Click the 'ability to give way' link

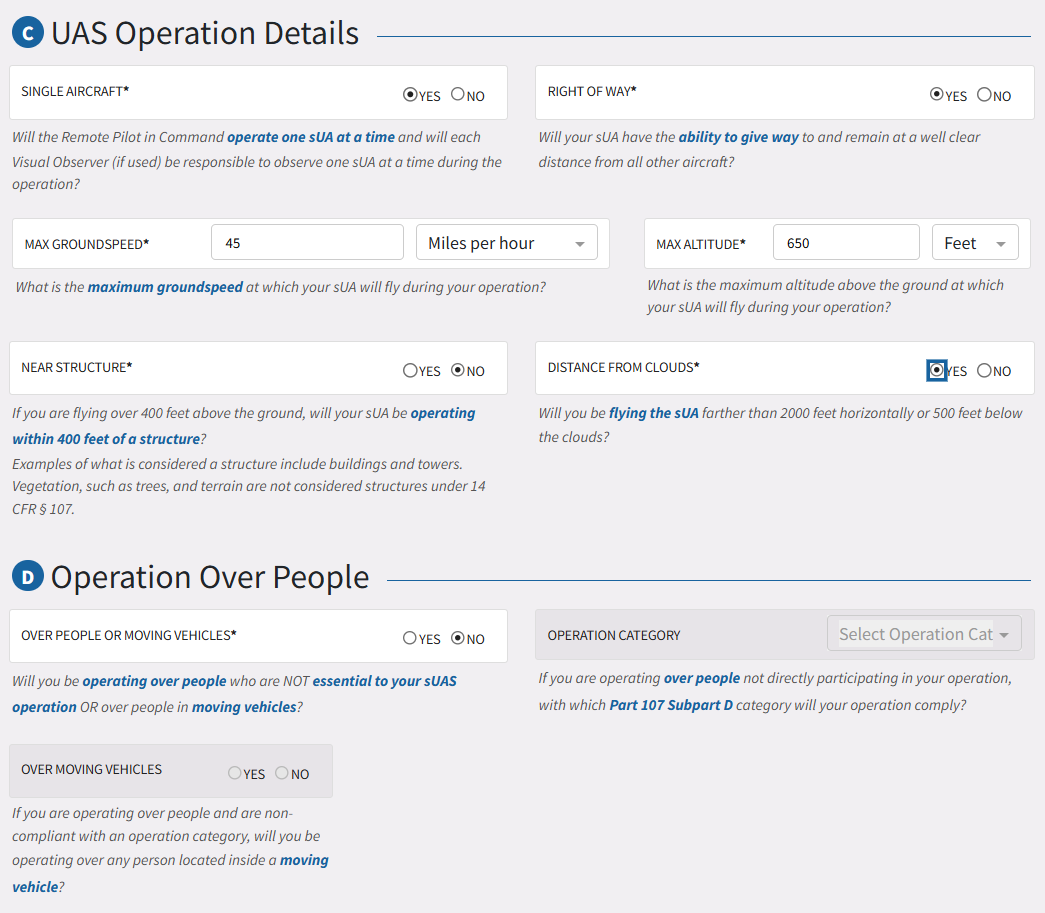click(738, 137)
